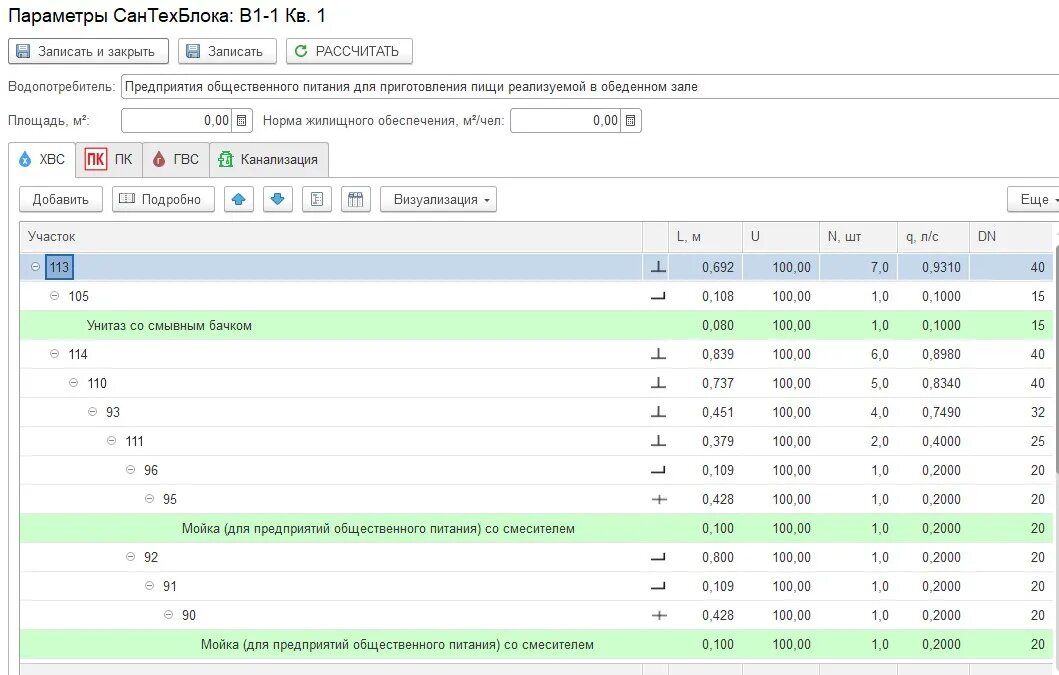Click the tee fitting icon in row 110

pos(658,384)
